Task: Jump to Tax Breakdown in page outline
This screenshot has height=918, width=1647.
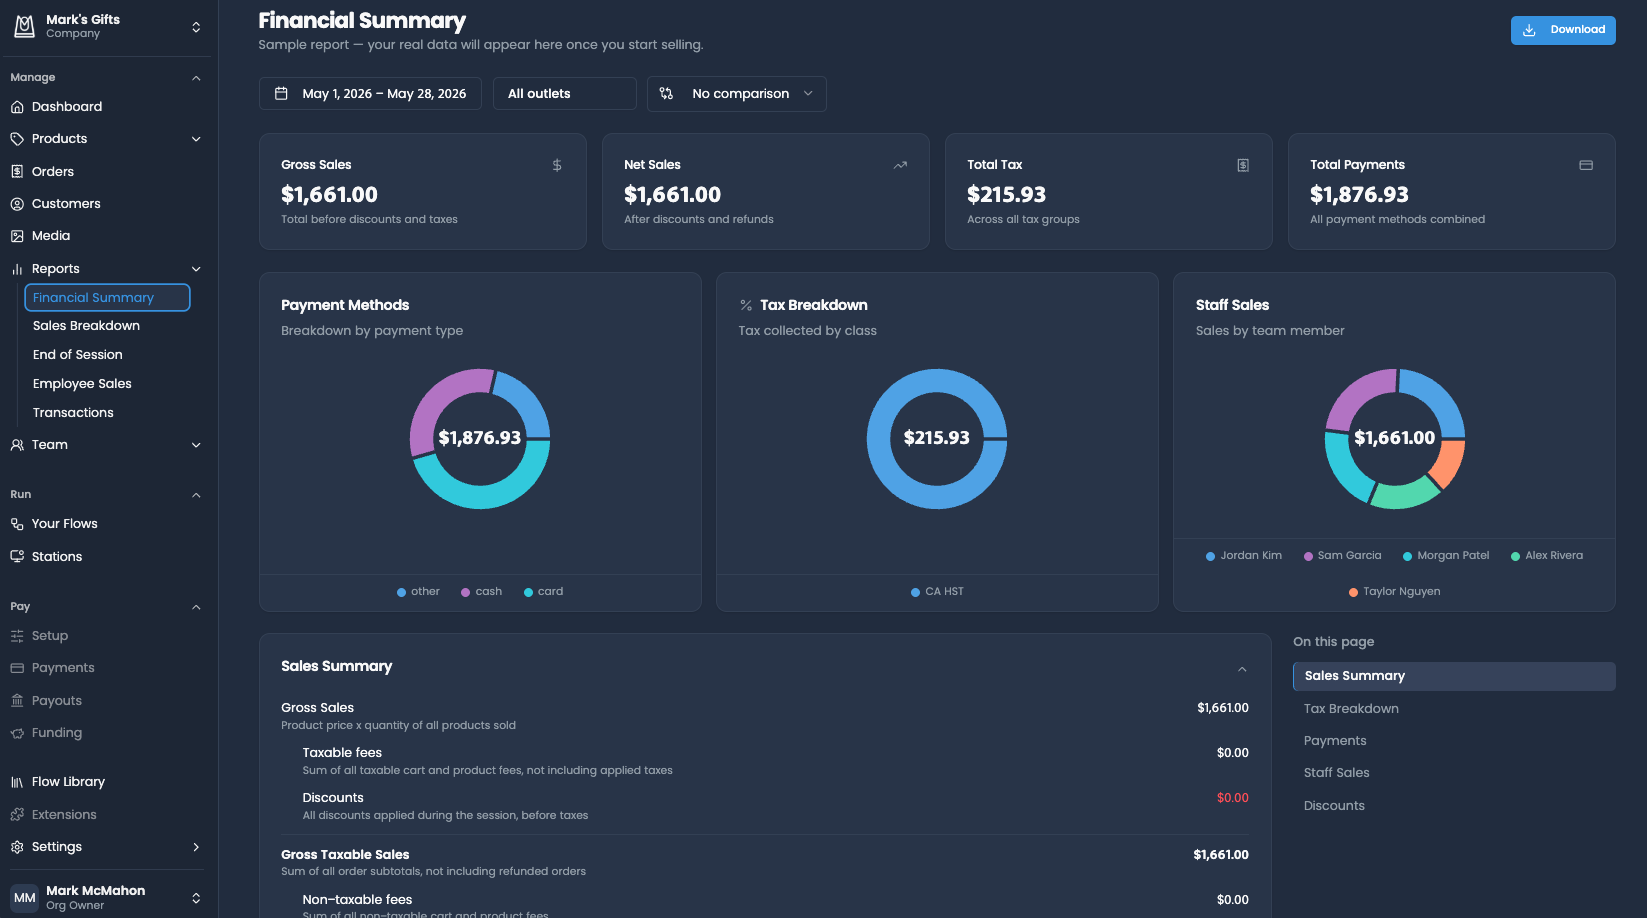Action: pyautogui.click(x=1351, y=709)
